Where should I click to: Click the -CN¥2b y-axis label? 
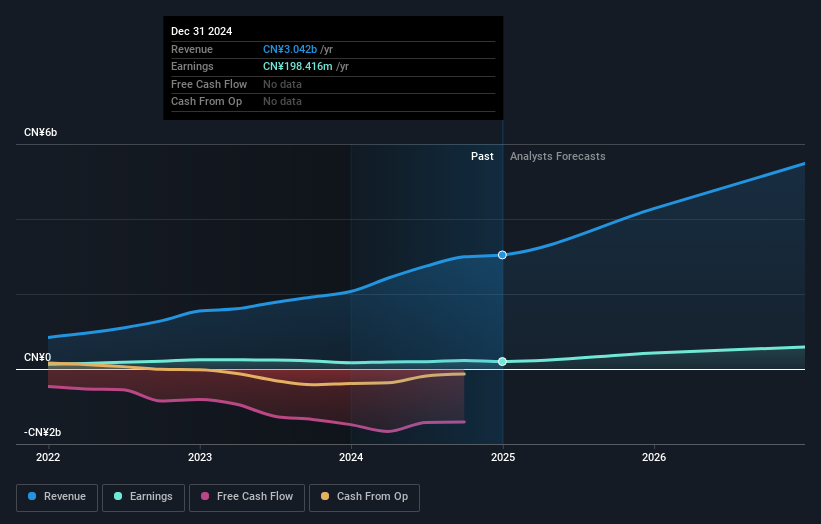(42, 432)
